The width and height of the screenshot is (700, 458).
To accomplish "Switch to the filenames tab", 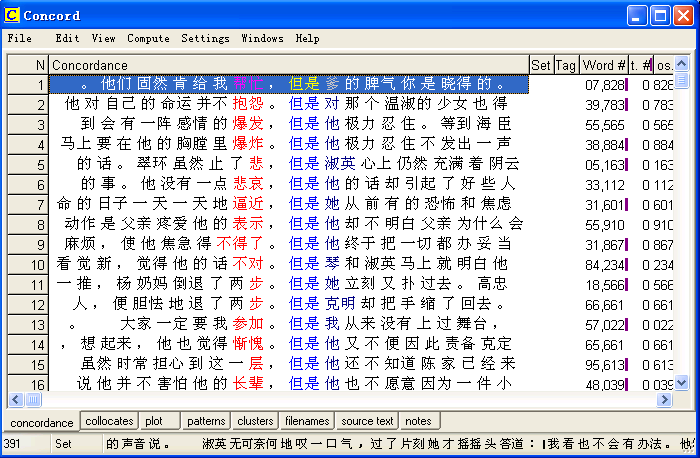I will [307, 421].
